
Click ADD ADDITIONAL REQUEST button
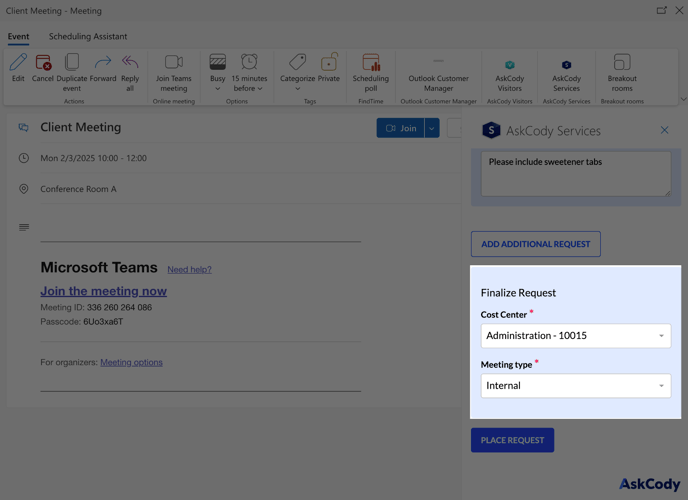(536, 244)
